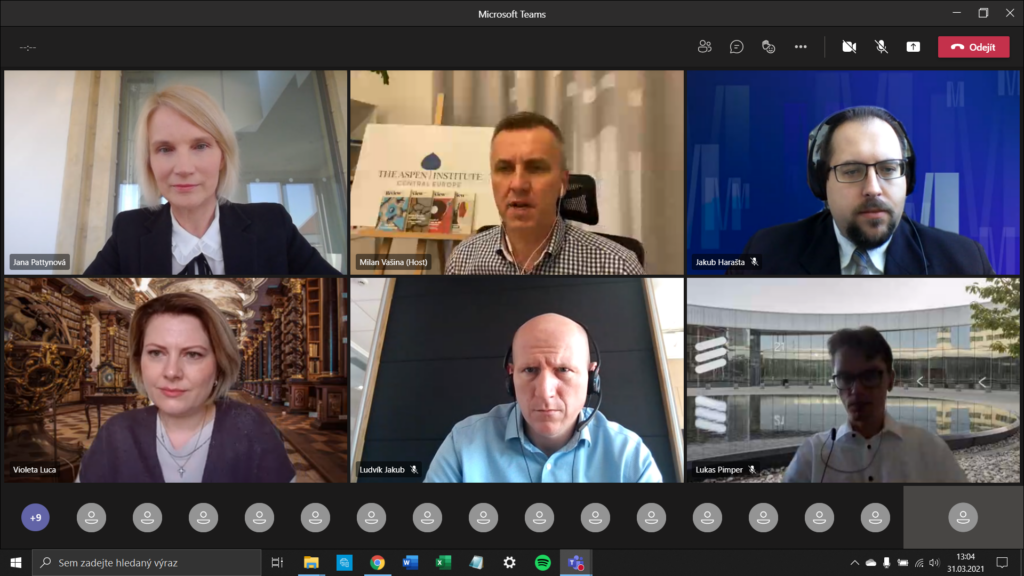Viewport: 1024px width, 576px height.
Task: Show the participants panel
Action: [705, 47]
